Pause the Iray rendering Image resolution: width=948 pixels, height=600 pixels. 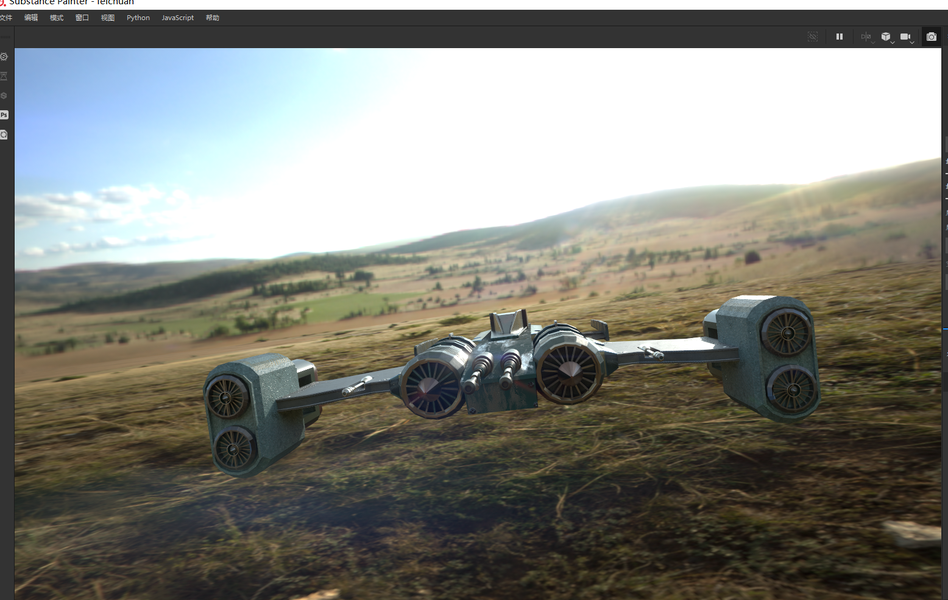tap(839, 37)
